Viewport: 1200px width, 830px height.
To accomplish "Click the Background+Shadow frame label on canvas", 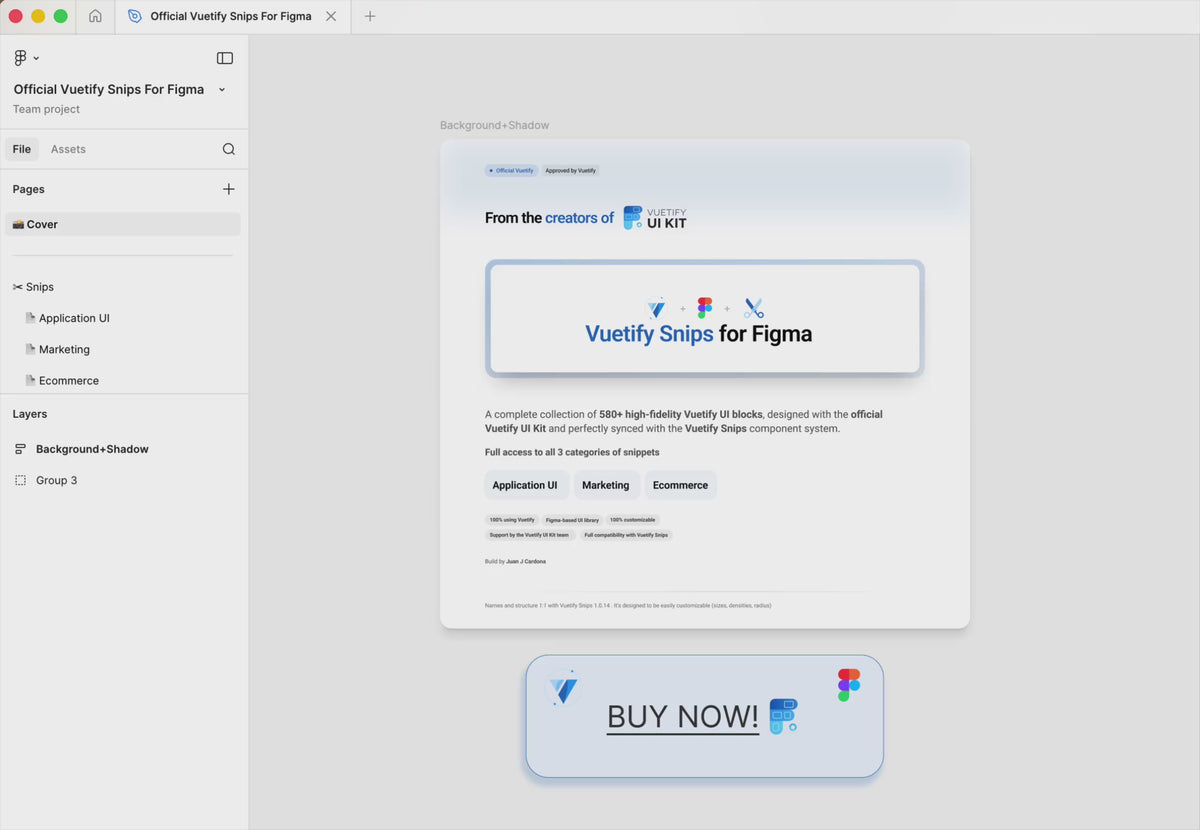I will click(495, 125).
